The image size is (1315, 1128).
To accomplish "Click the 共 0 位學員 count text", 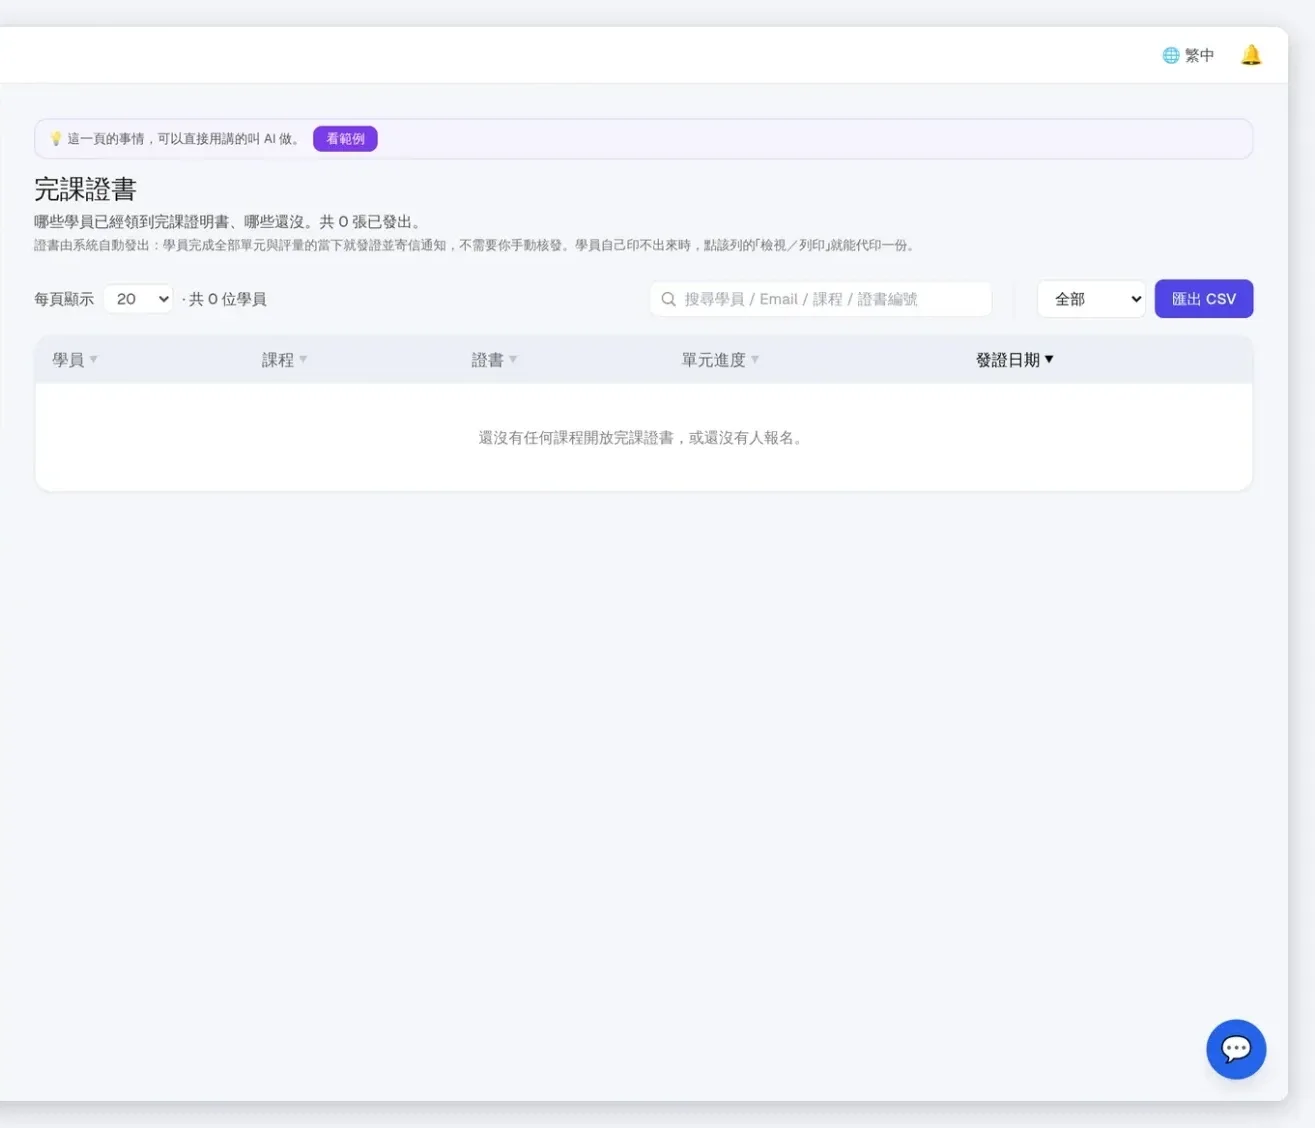I will [227, 299].
